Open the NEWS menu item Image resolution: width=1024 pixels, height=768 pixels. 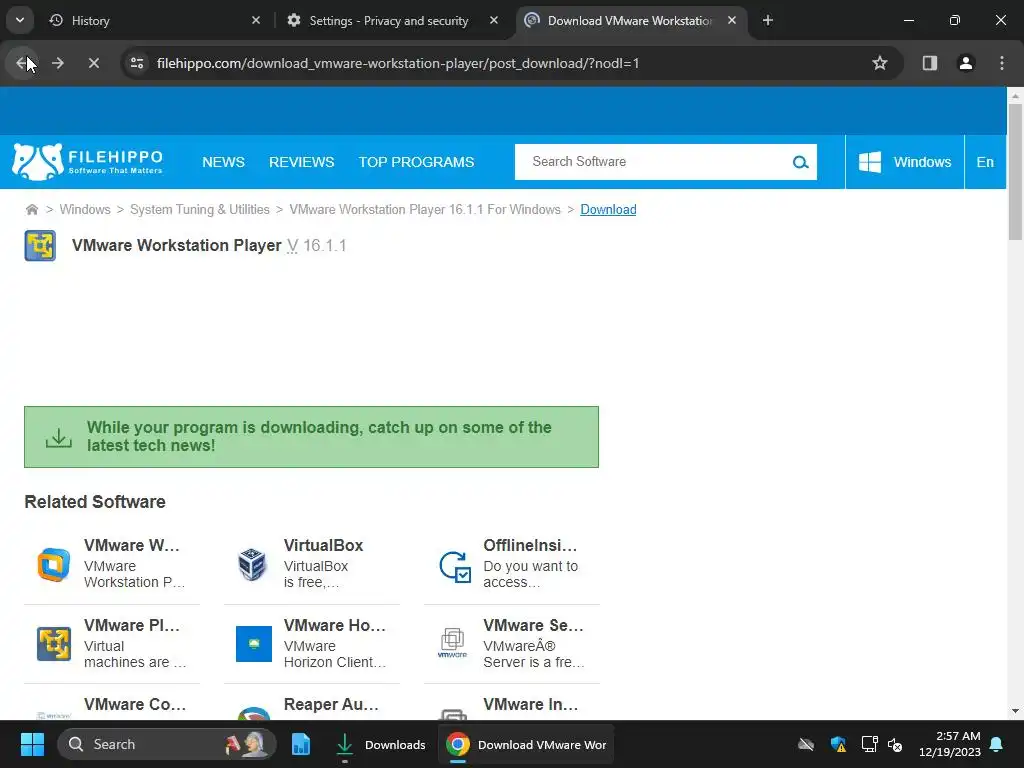223,162
